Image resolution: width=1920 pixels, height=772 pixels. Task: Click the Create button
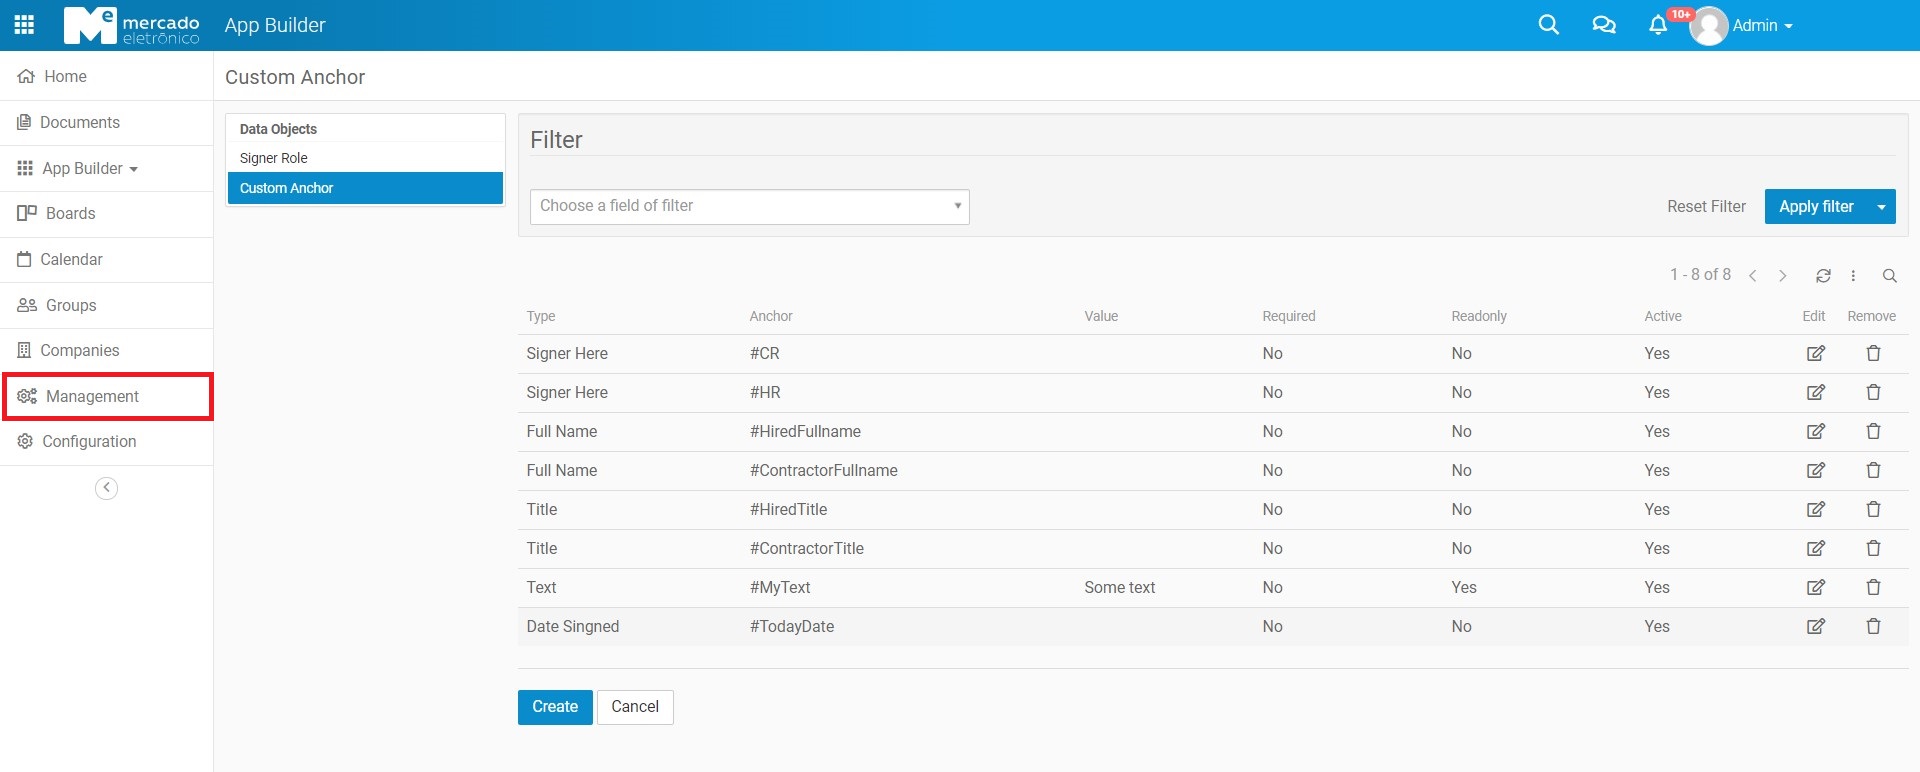(555, 707)
